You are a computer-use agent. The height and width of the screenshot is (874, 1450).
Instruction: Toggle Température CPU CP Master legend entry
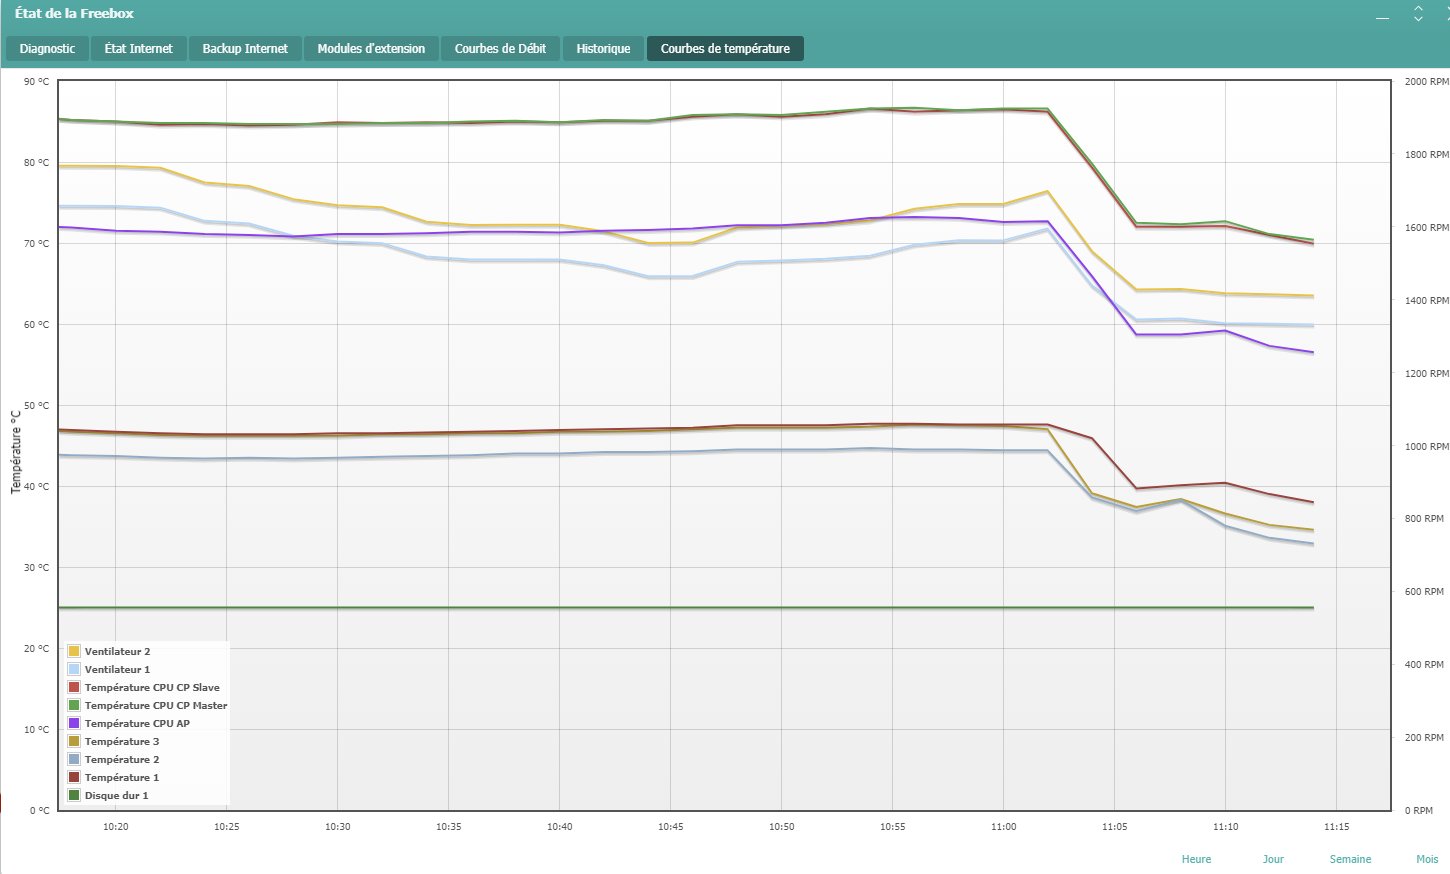coord(155,706)
